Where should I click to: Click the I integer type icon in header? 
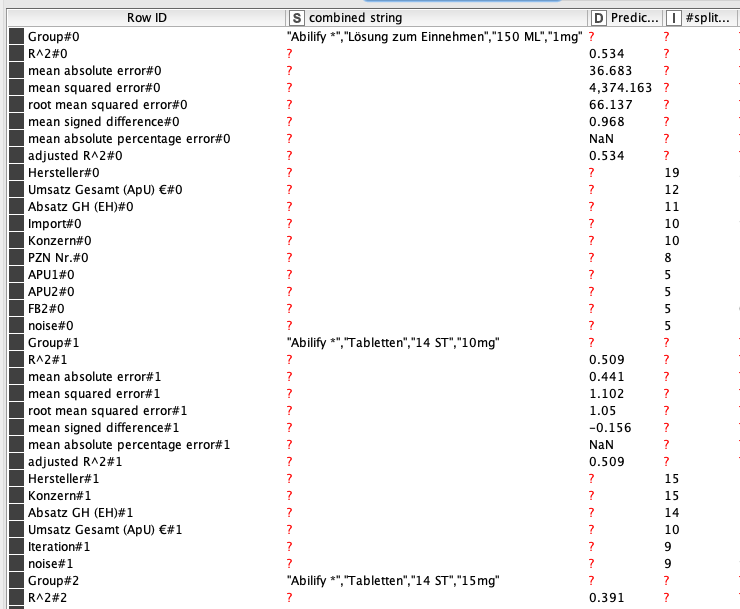[673, 18]
